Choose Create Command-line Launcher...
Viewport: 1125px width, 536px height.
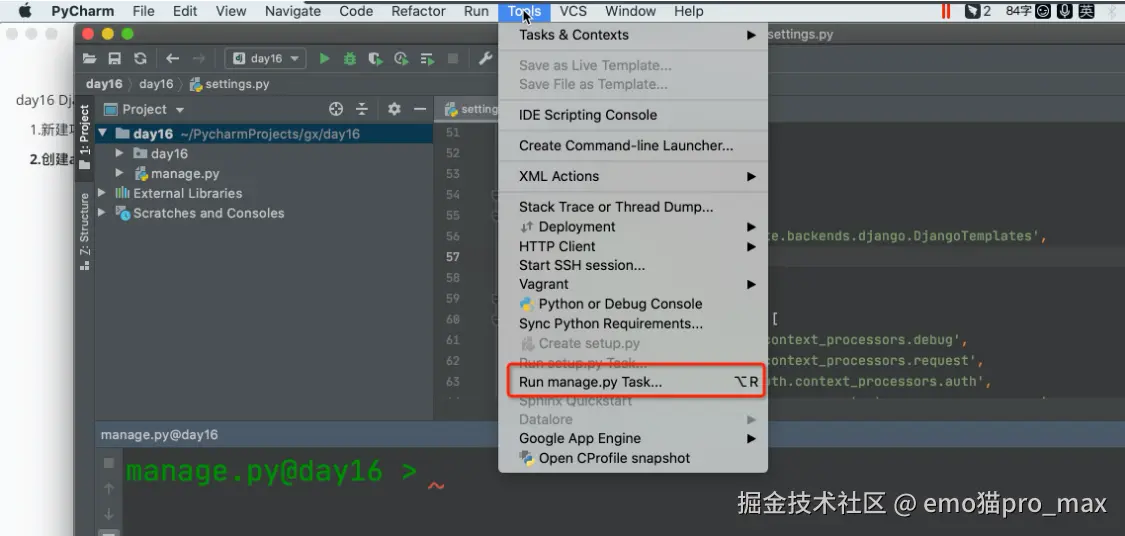pos(633,146)
